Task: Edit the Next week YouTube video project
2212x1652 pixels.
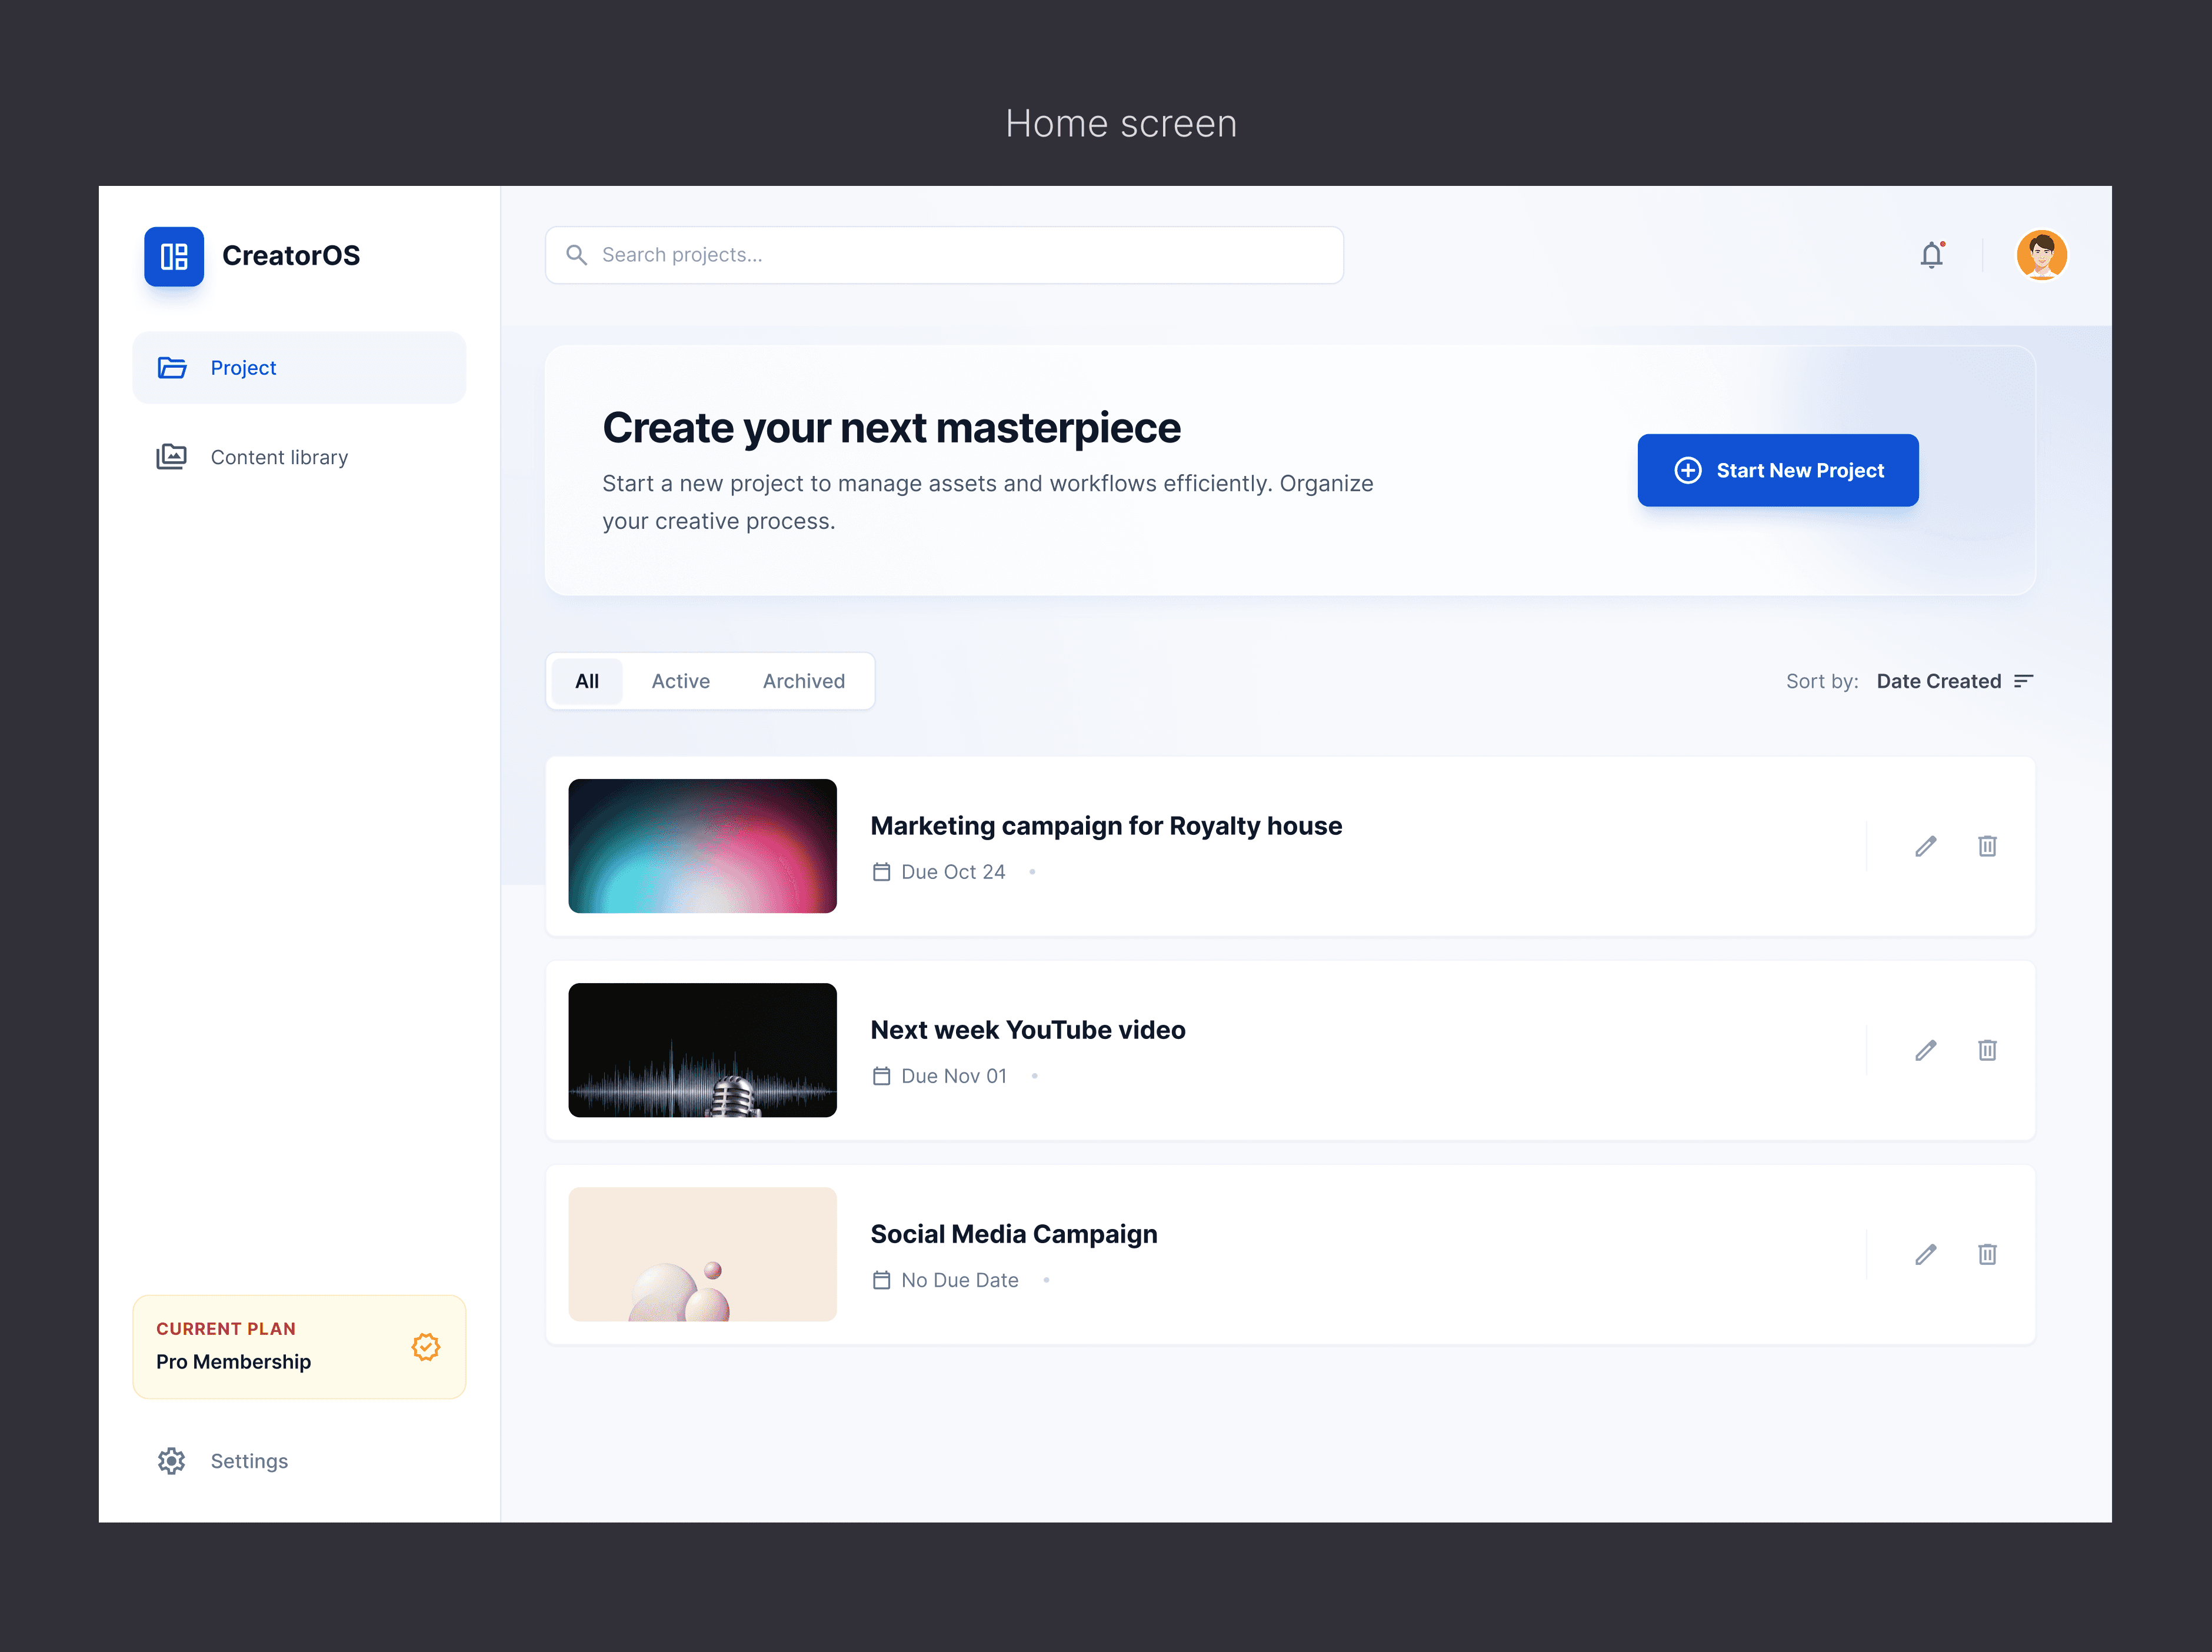Action: tap(1925, 1050)
